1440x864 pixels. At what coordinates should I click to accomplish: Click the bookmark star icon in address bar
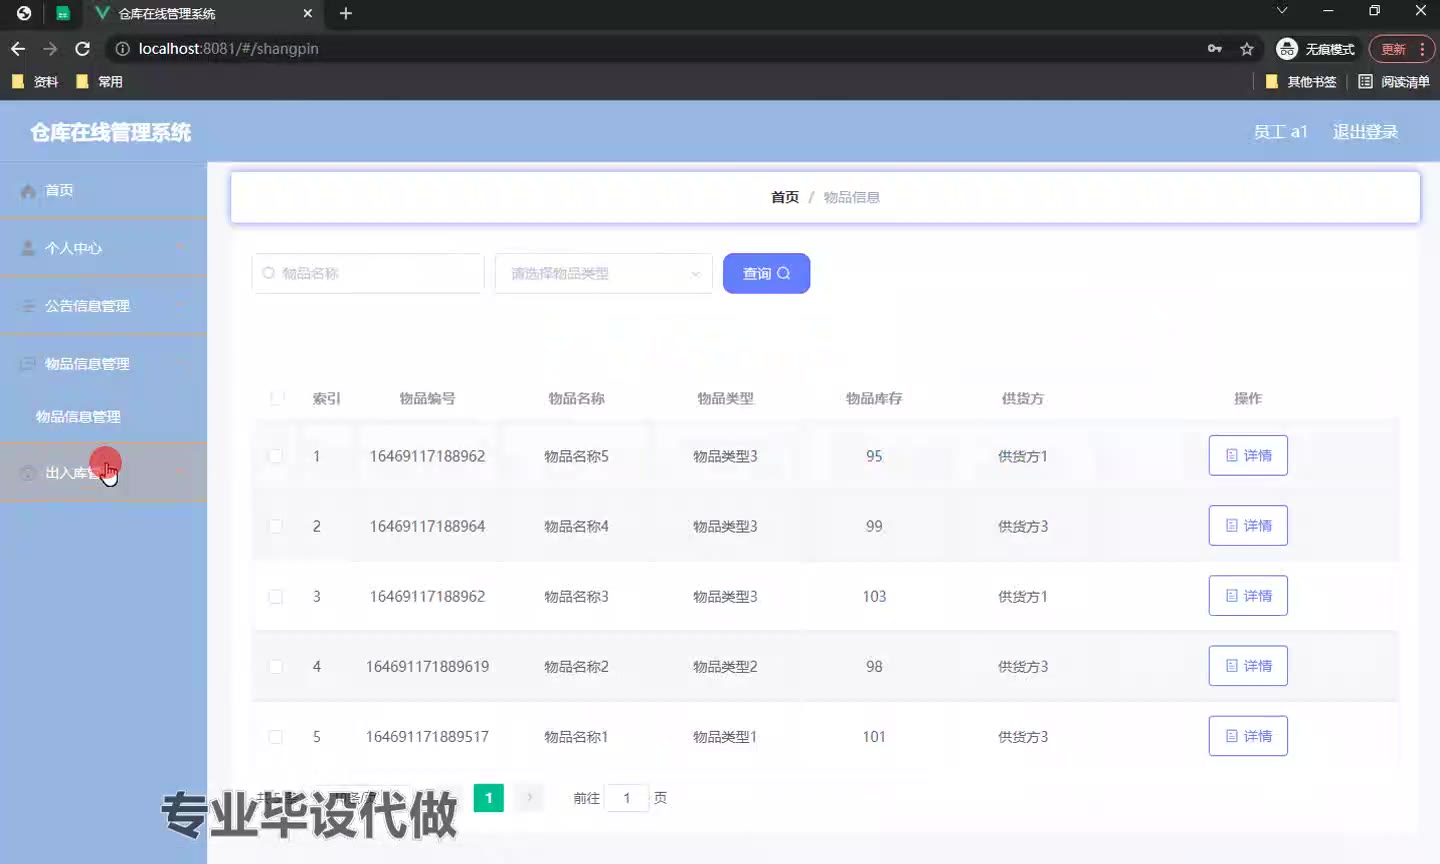pos(1247,49)
